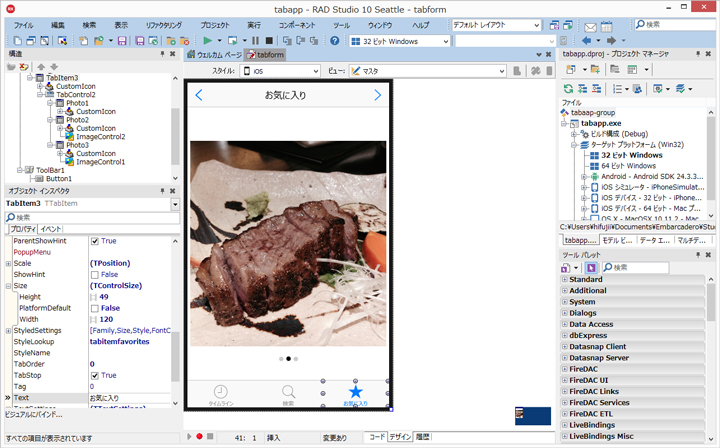This screenshot has height=448, width=720.
Task: Click the Run (green play) toolbar button
Action: [208, 41]
